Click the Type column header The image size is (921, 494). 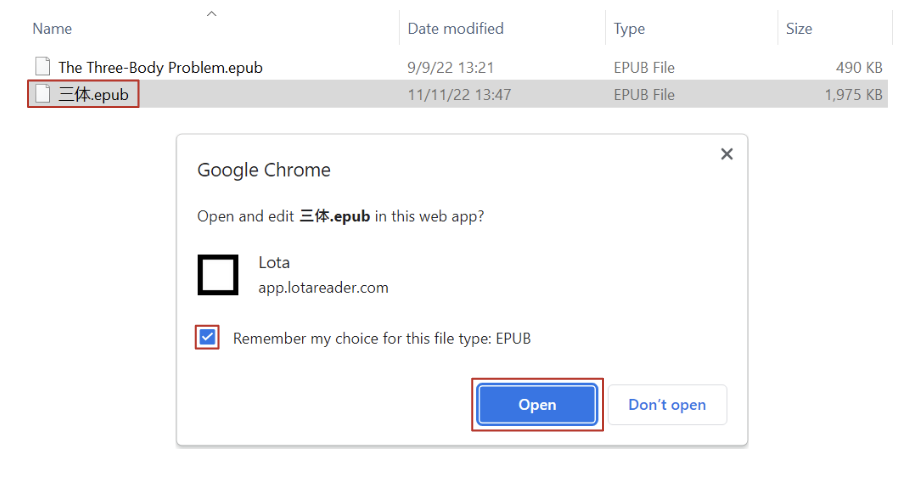pos(629,29)
